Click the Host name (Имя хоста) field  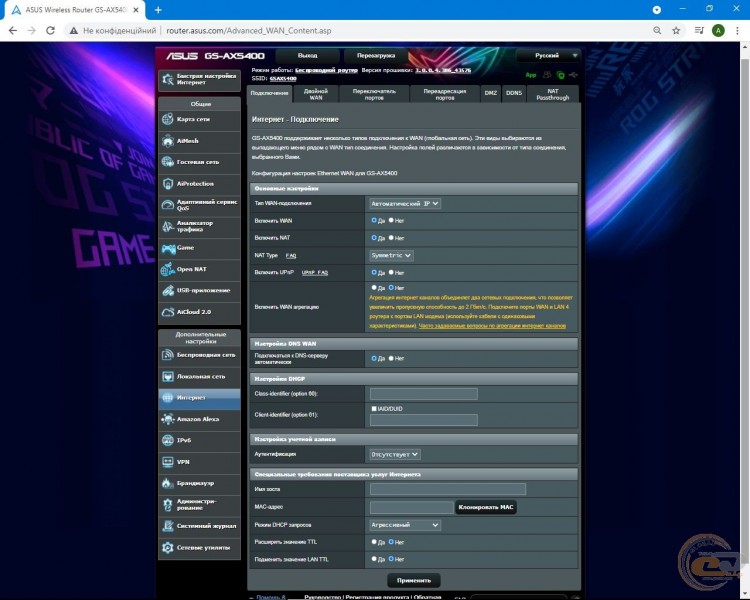click(x=448, y=489)
